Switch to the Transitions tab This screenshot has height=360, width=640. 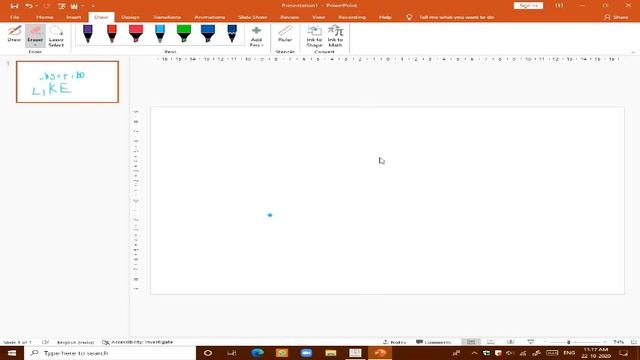[x=167, y=17]
